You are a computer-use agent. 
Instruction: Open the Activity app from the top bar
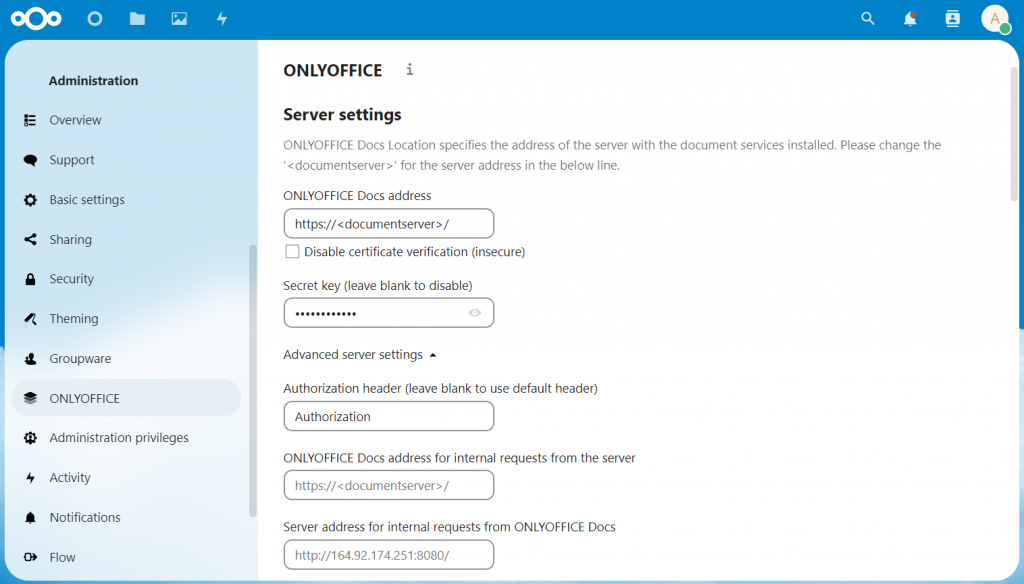click(x=221, y=18)
